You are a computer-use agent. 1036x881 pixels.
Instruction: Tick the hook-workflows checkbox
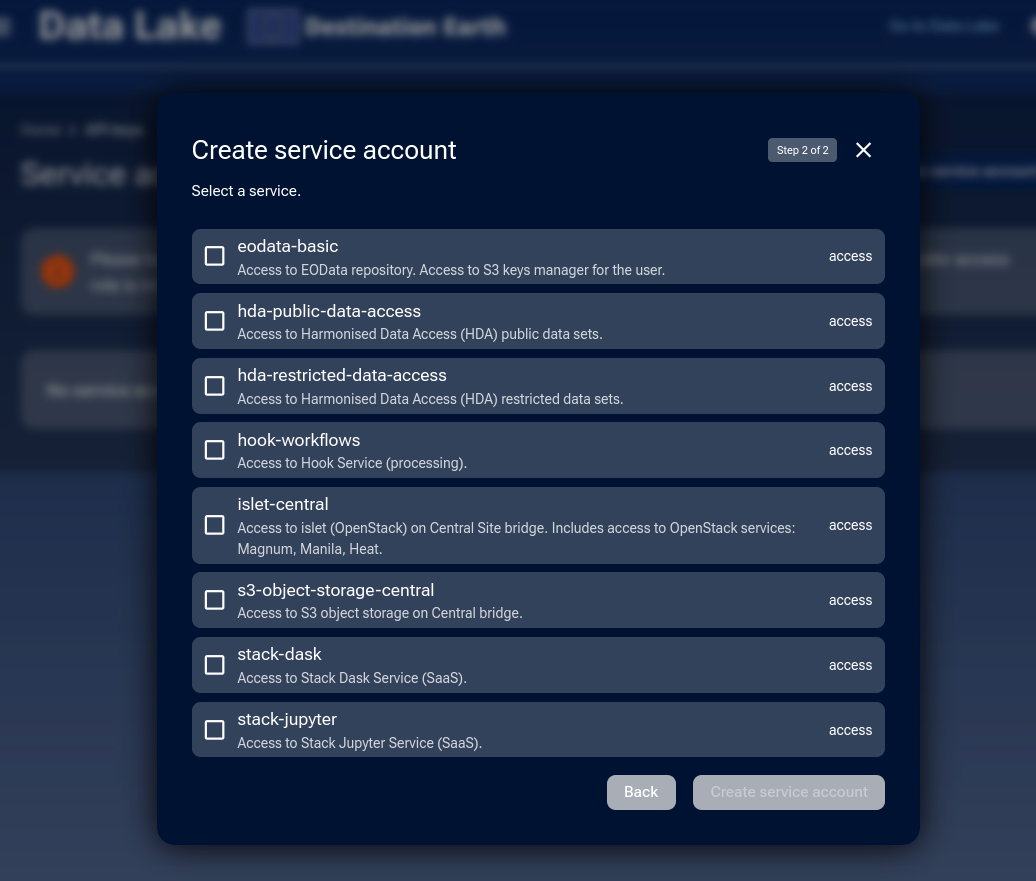[x=214, y=450]
